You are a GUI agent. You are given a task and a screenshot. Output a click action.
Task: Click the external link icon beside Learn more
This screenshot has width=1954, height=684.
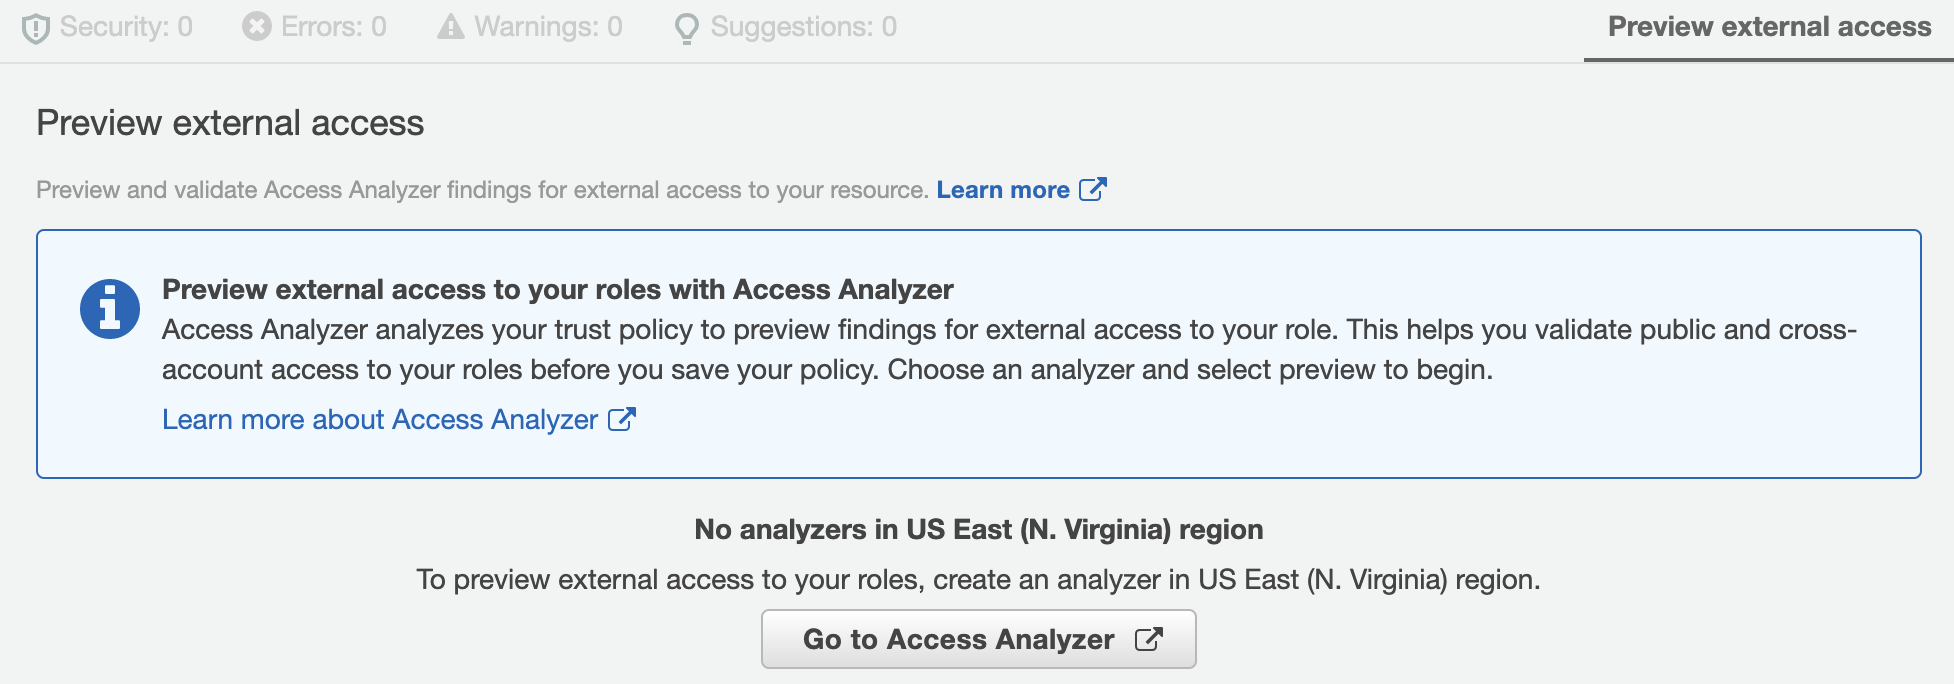pos(1095,188)
